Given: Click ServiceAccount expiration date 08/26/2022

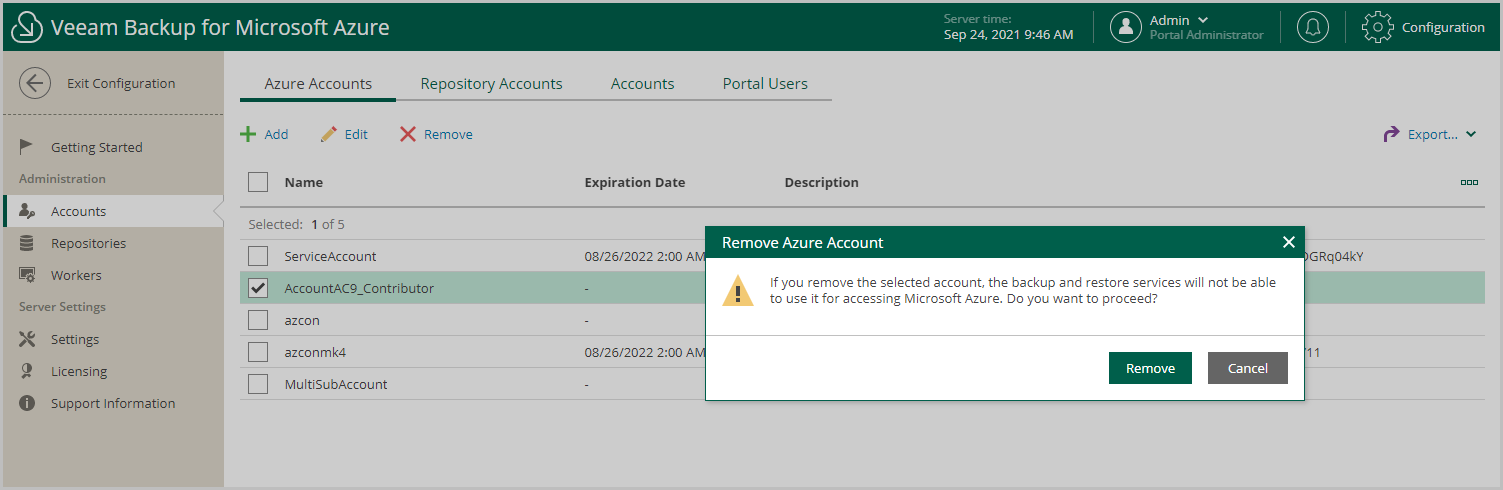Looking at the screenshot, I should (645, 256).
